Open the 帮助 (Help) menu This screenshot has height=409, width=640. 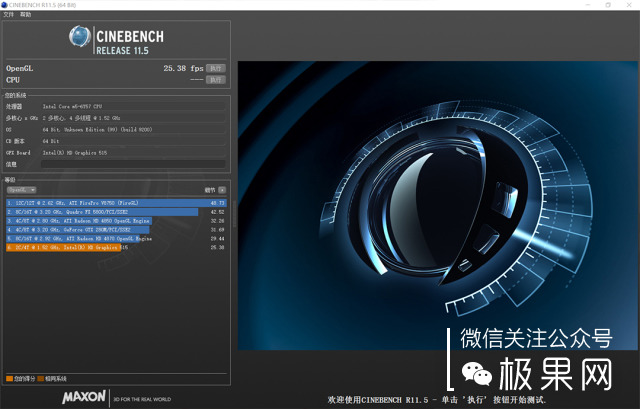point(26,15)
